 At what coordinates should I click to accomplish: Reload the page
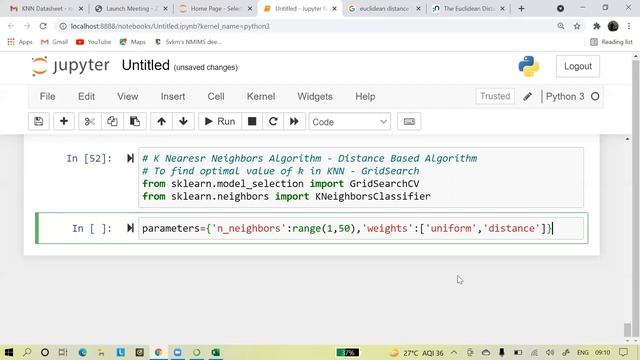43,26
